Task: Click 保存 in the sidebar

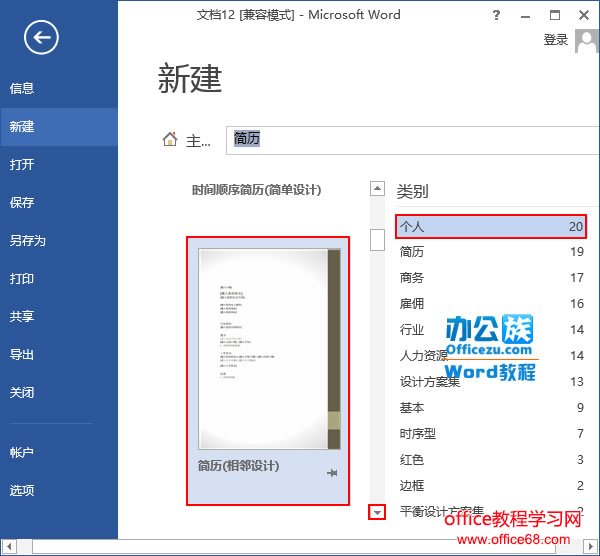Action: point(59,202)
